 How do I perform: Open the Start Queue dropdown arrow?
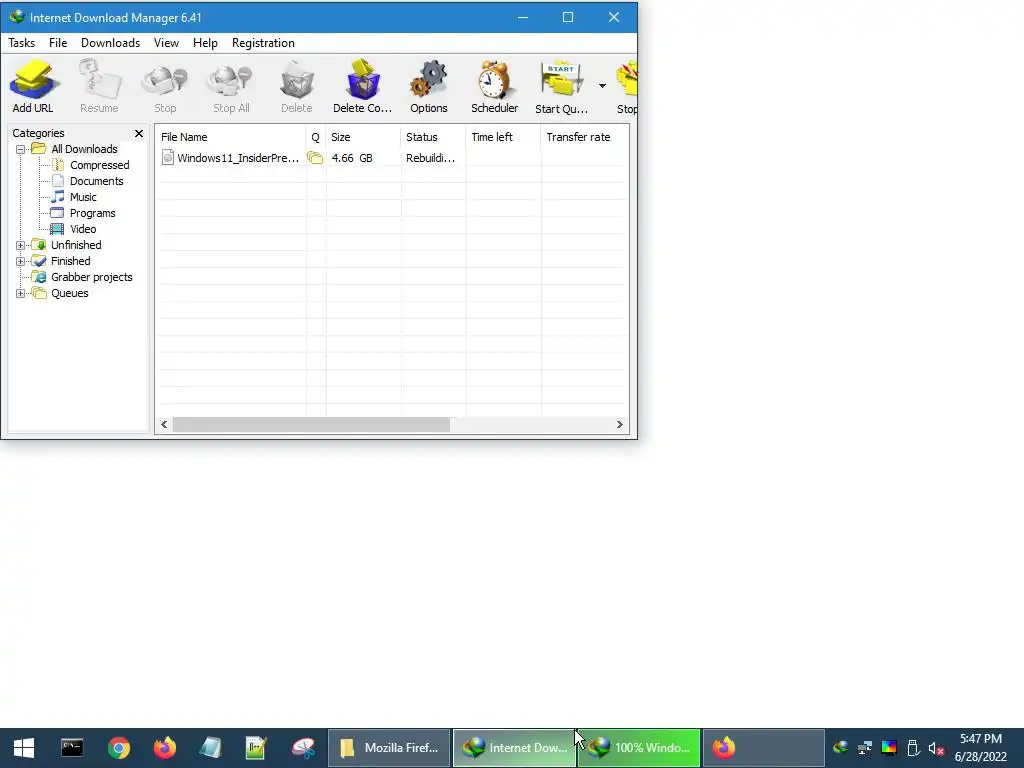(x=602, y=86)
